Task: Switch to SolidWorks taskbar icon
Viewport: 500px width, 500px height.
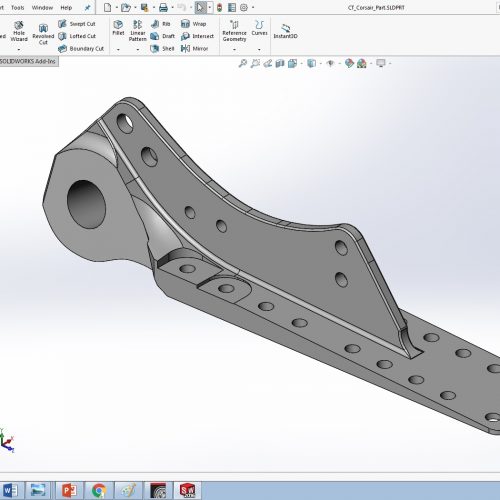Action: coord(187,491)
